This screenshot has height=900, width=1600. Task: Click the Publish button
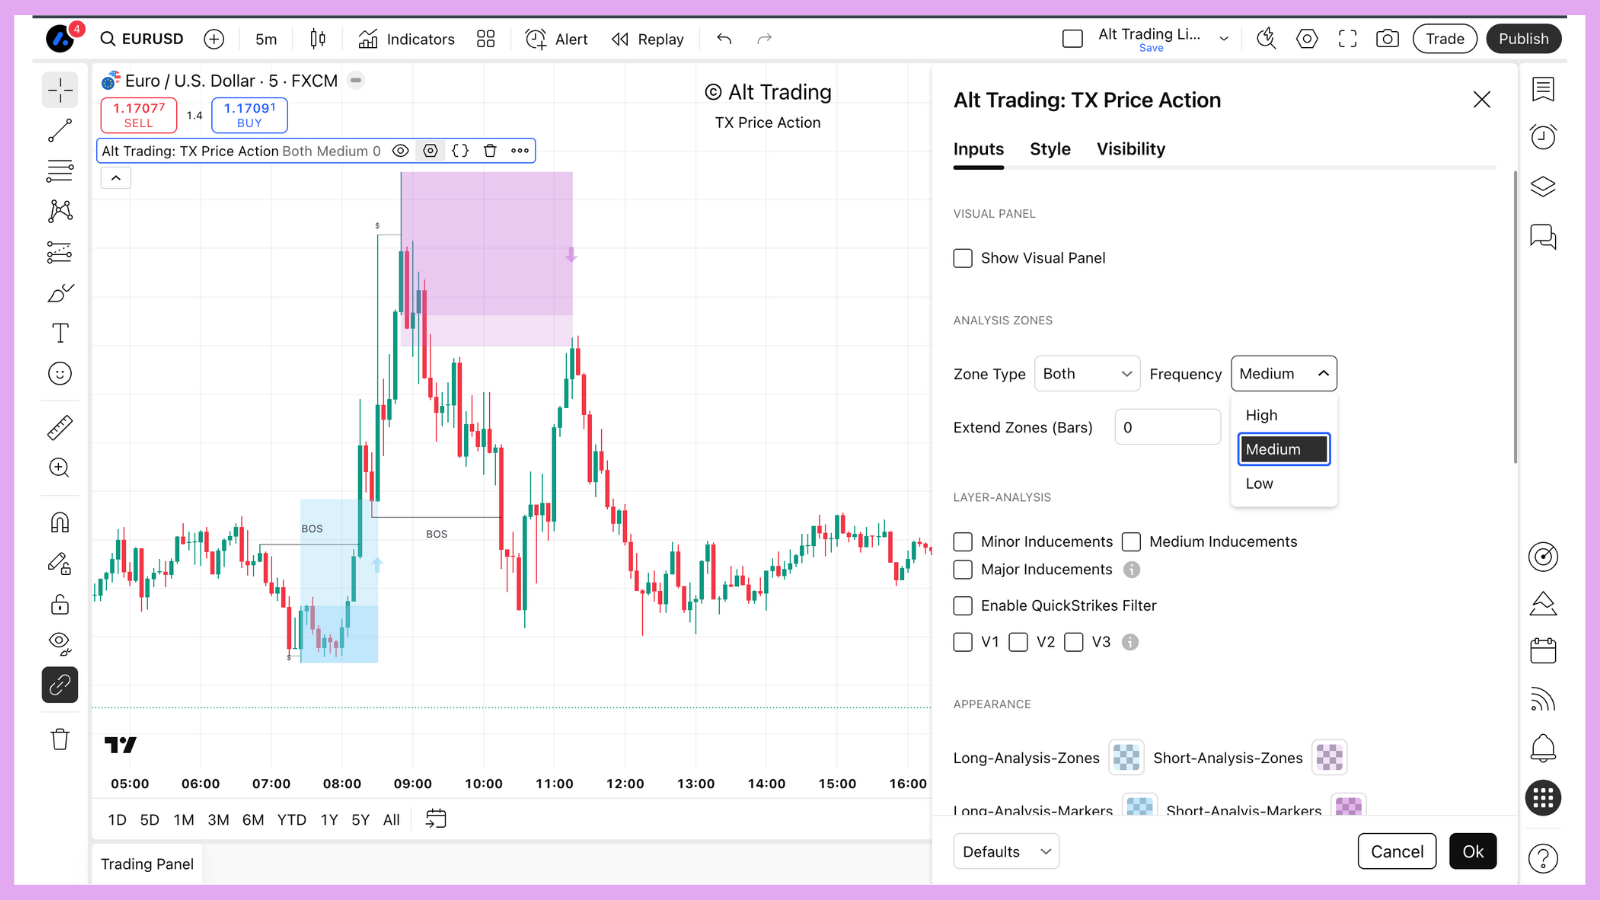pyautogui.click(x=1523, y=38)
